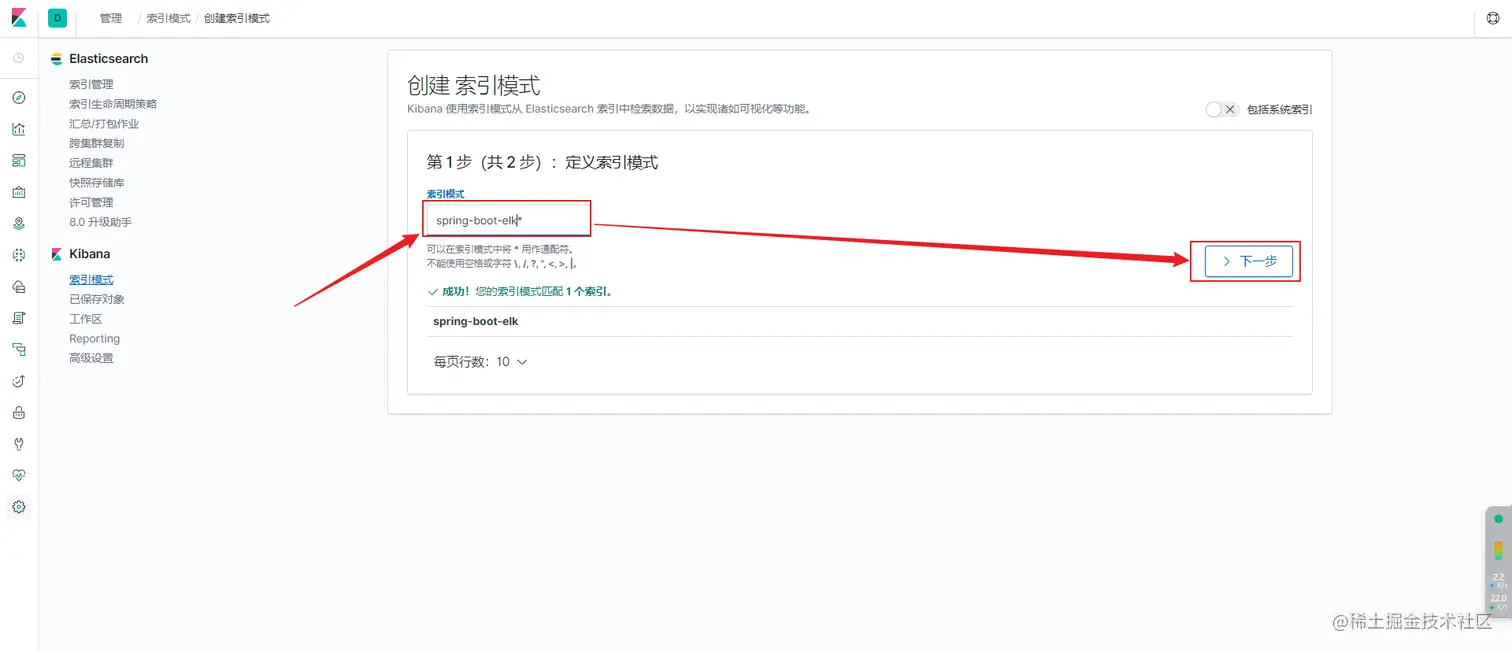
Task: Open the space selector avatar D
Action: pos(57,18)
